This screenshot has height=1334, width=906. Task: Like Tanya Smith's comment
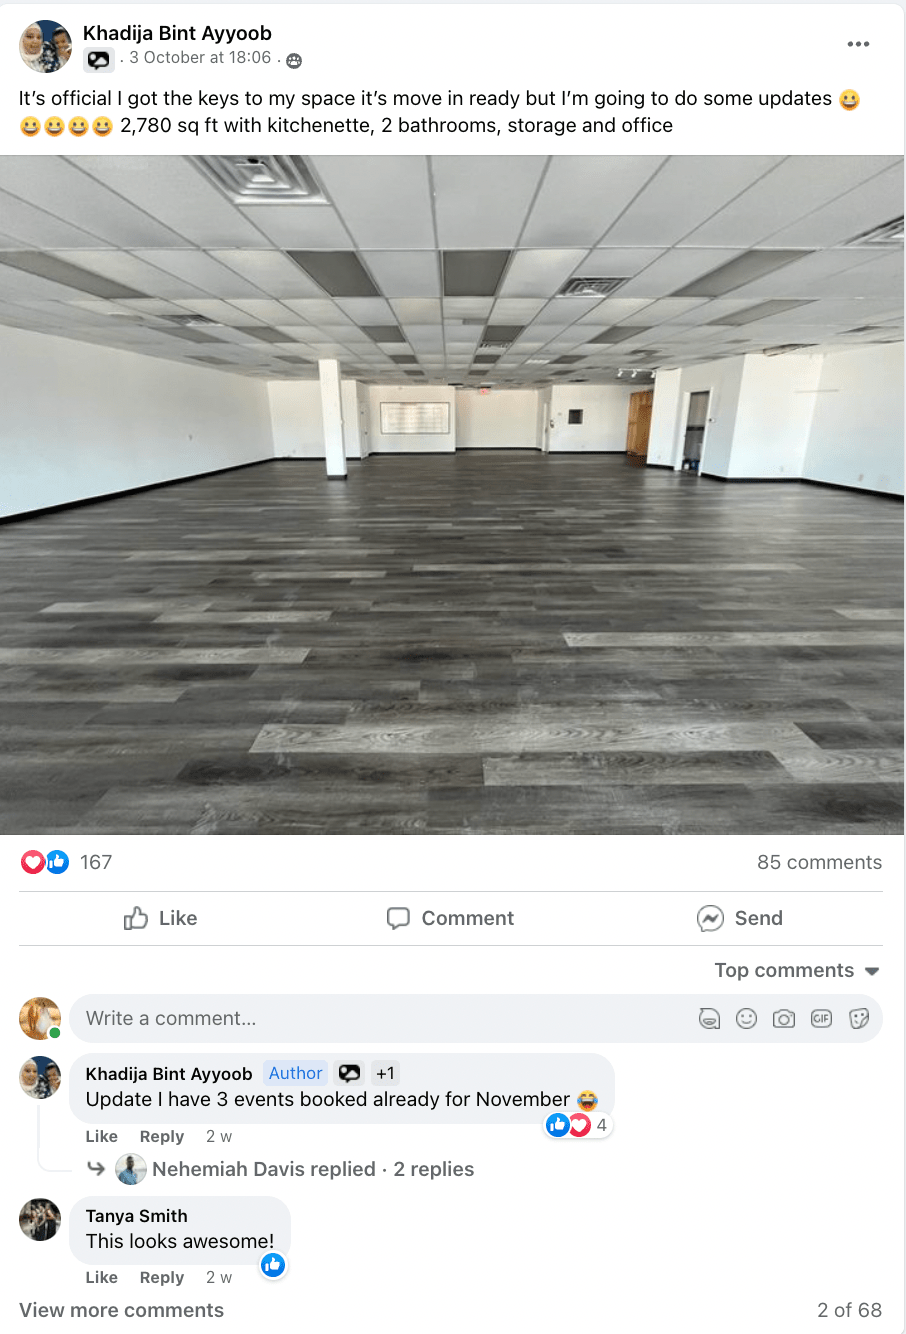coord(101,1277)
